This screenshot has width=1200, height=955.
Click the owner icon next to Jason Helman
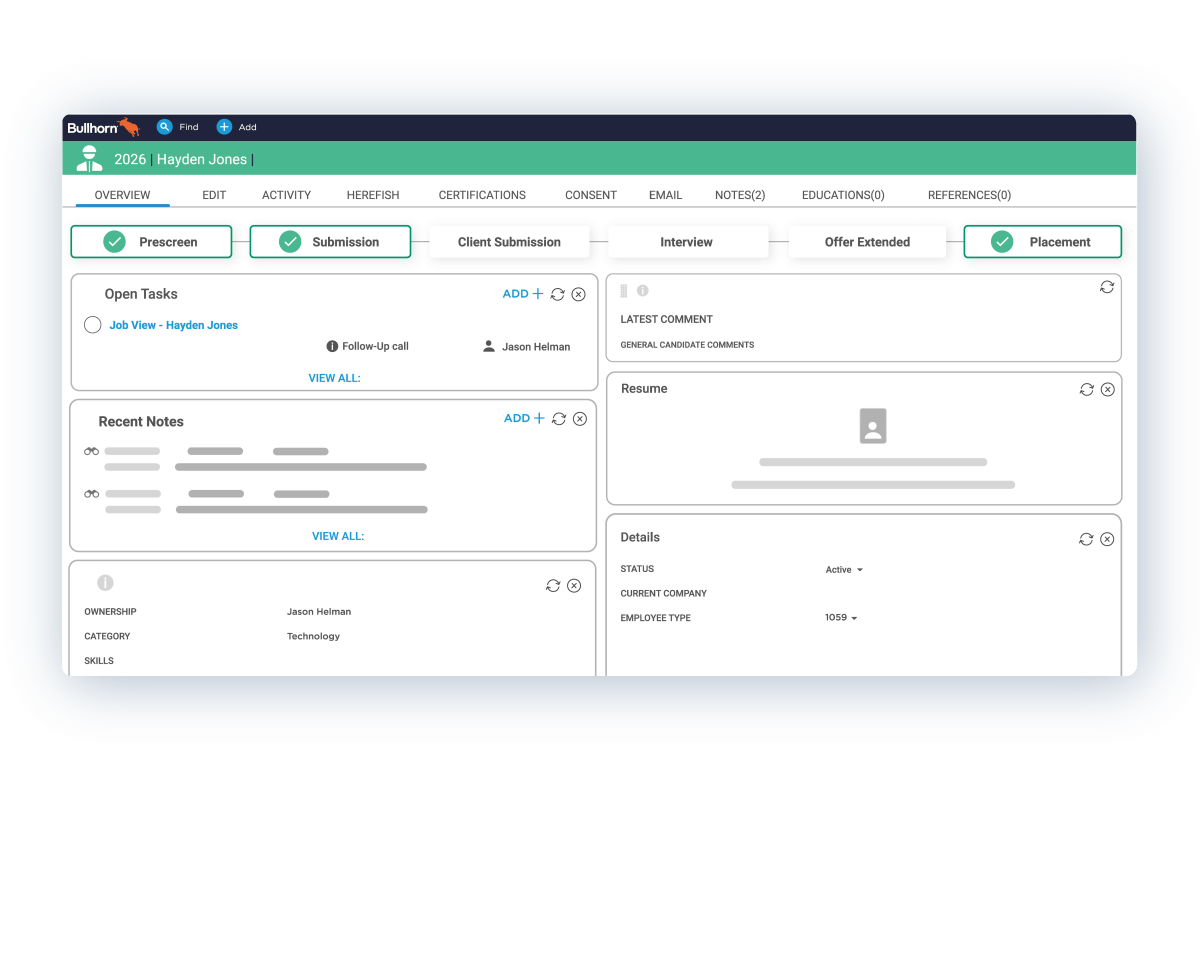point(488,346)
